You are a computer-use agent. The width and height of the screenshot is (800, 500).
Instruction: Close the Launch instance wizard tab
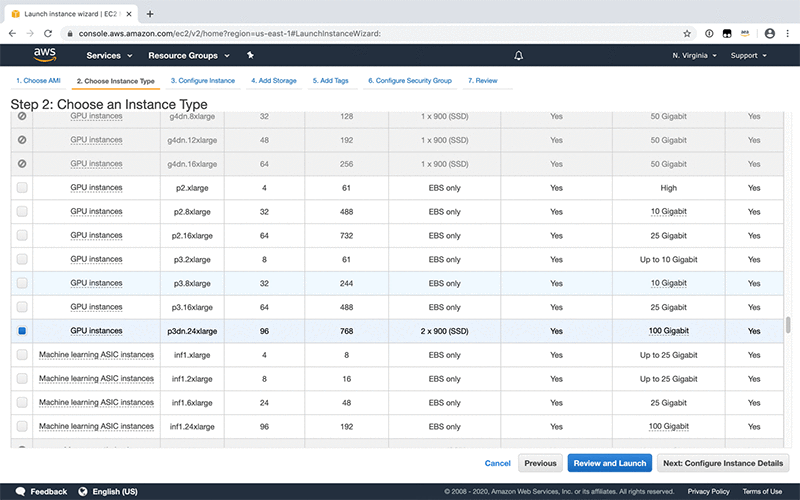point(129,14)
